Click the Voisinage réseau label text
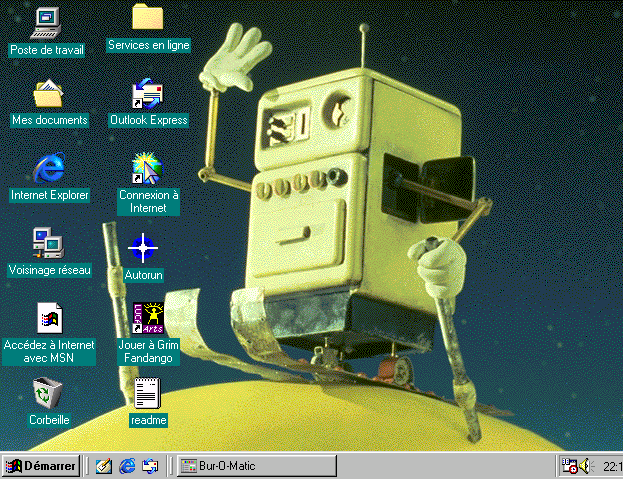 coord(50,270)
